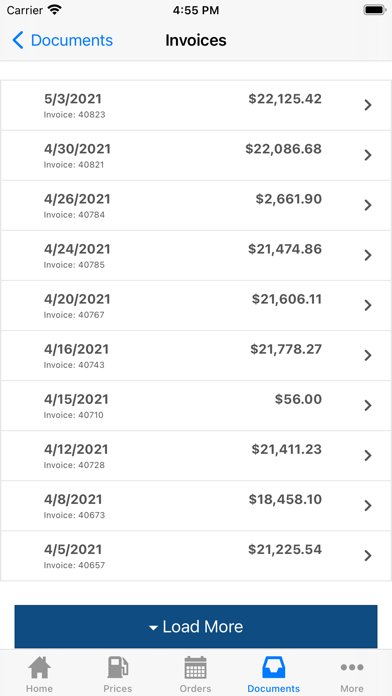This screenshot has height=696, width=392.
Task: Open chevron for invoice 40657
Action: 368,555
